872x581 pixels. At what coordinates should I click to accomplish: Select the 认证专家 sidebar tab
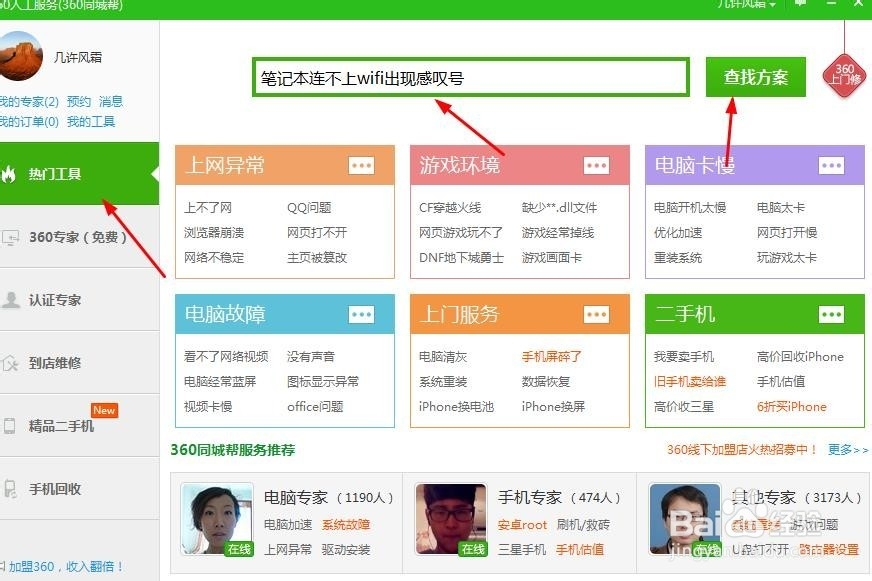click(79, 300)
